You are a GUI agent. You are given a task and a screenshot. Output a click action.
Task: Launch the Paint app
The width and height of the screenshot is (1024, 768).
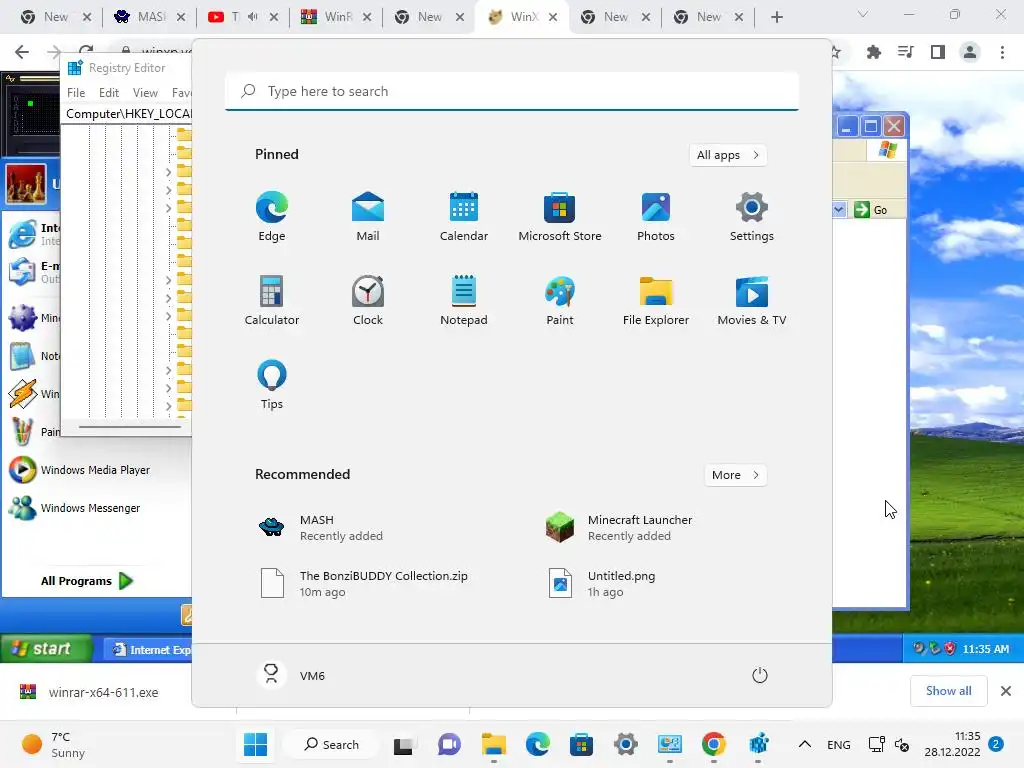560,300
